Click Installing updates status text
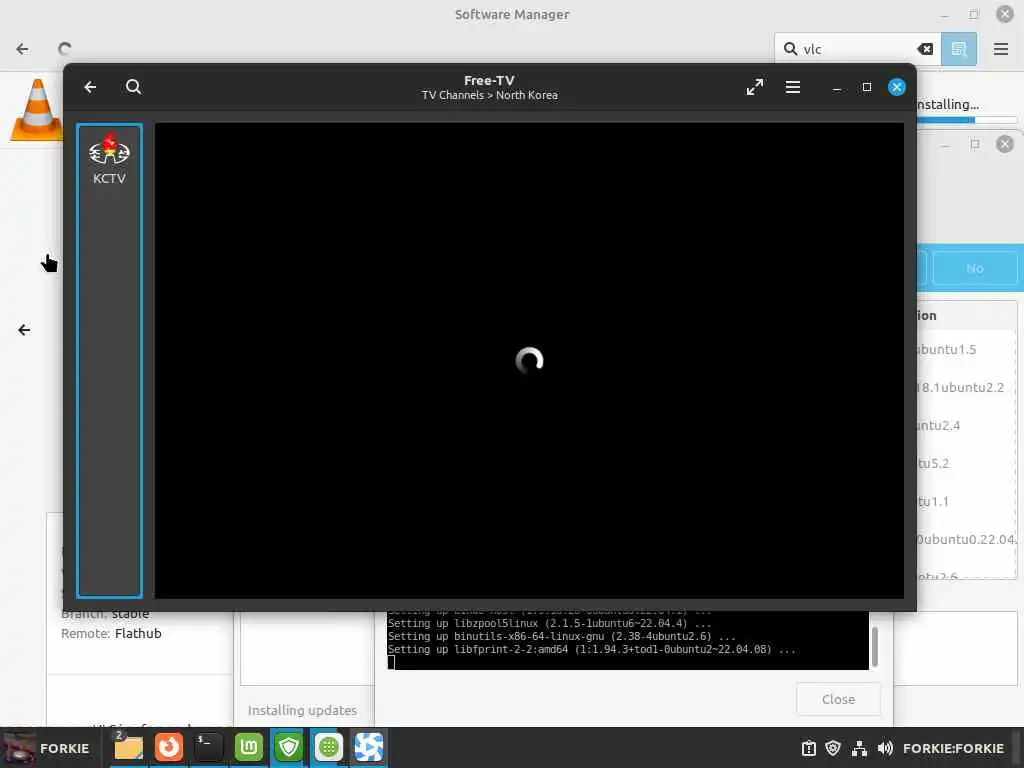This screenshot has height=768, width=1024. pos(302,710)
